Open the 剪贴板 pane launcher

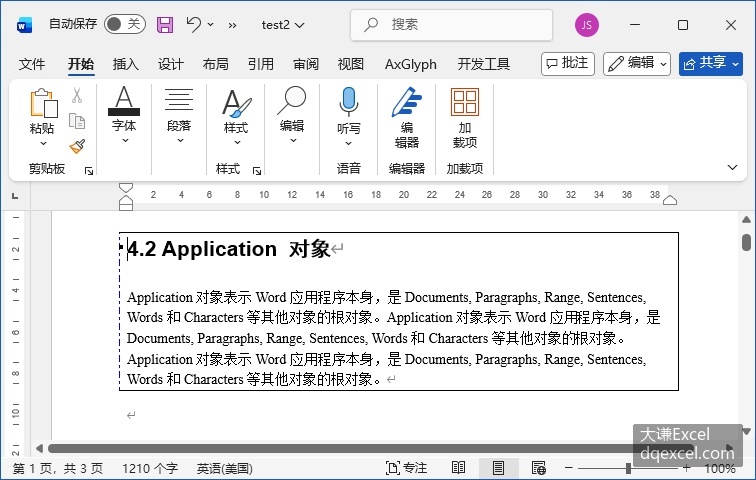click(89, 171)
